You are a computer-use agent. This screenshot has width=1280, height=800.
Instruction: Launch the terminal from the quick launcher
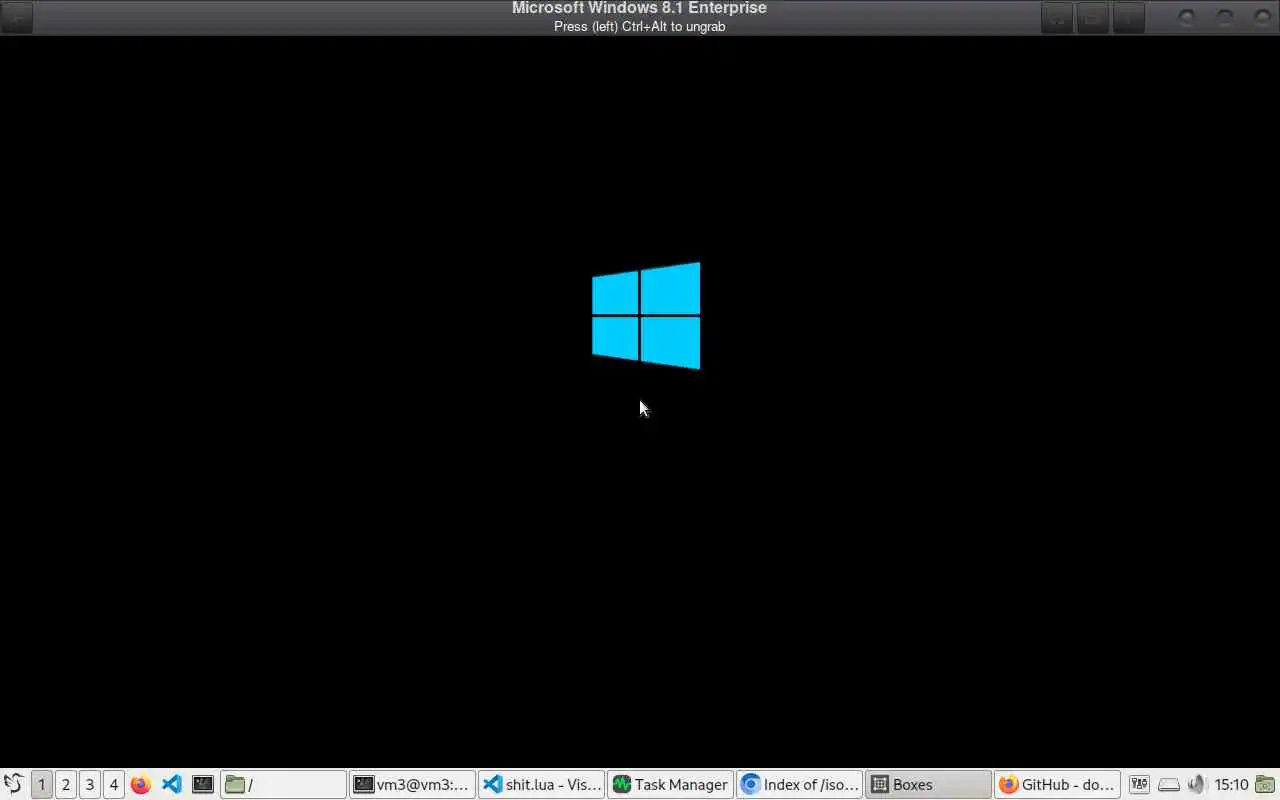[x=203, y=784]
